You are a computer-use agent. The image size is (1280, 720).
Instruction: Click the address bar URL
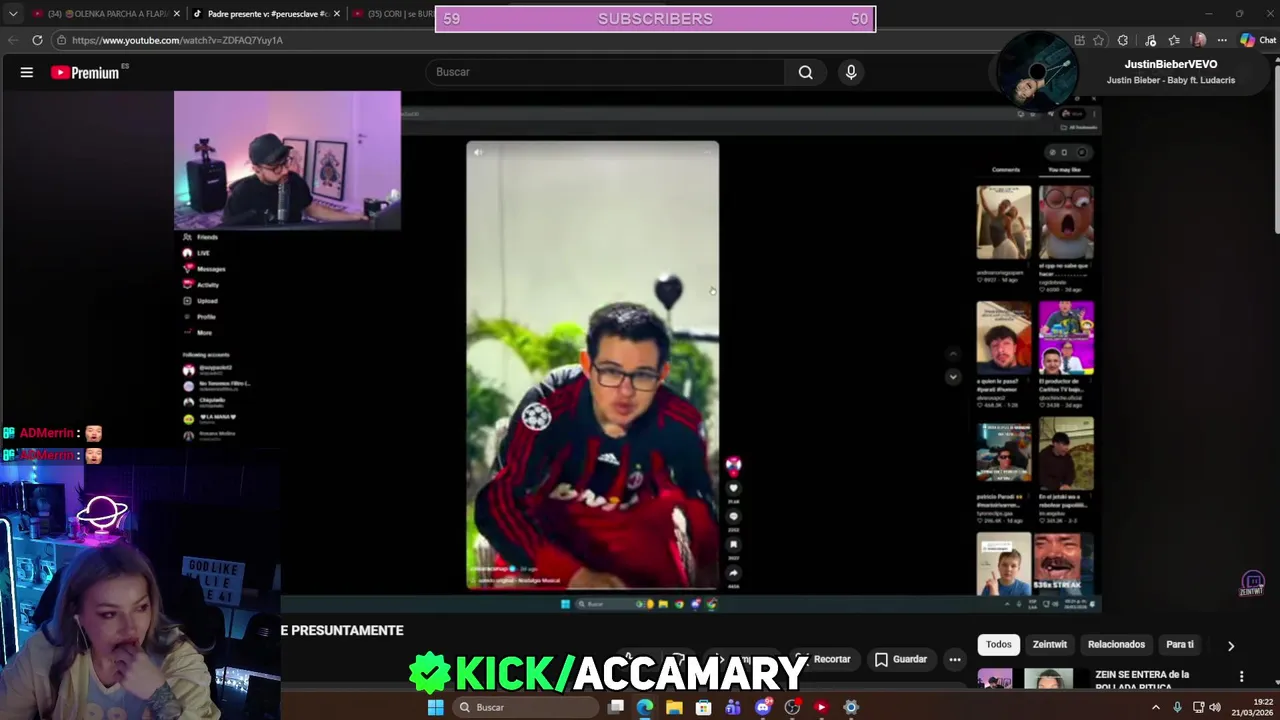(x=177, y=40)
